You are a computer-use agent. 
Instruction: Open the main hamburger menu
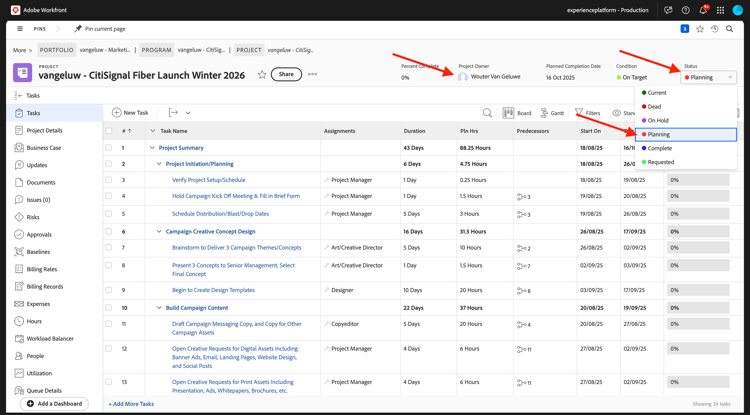click(20, 29)
